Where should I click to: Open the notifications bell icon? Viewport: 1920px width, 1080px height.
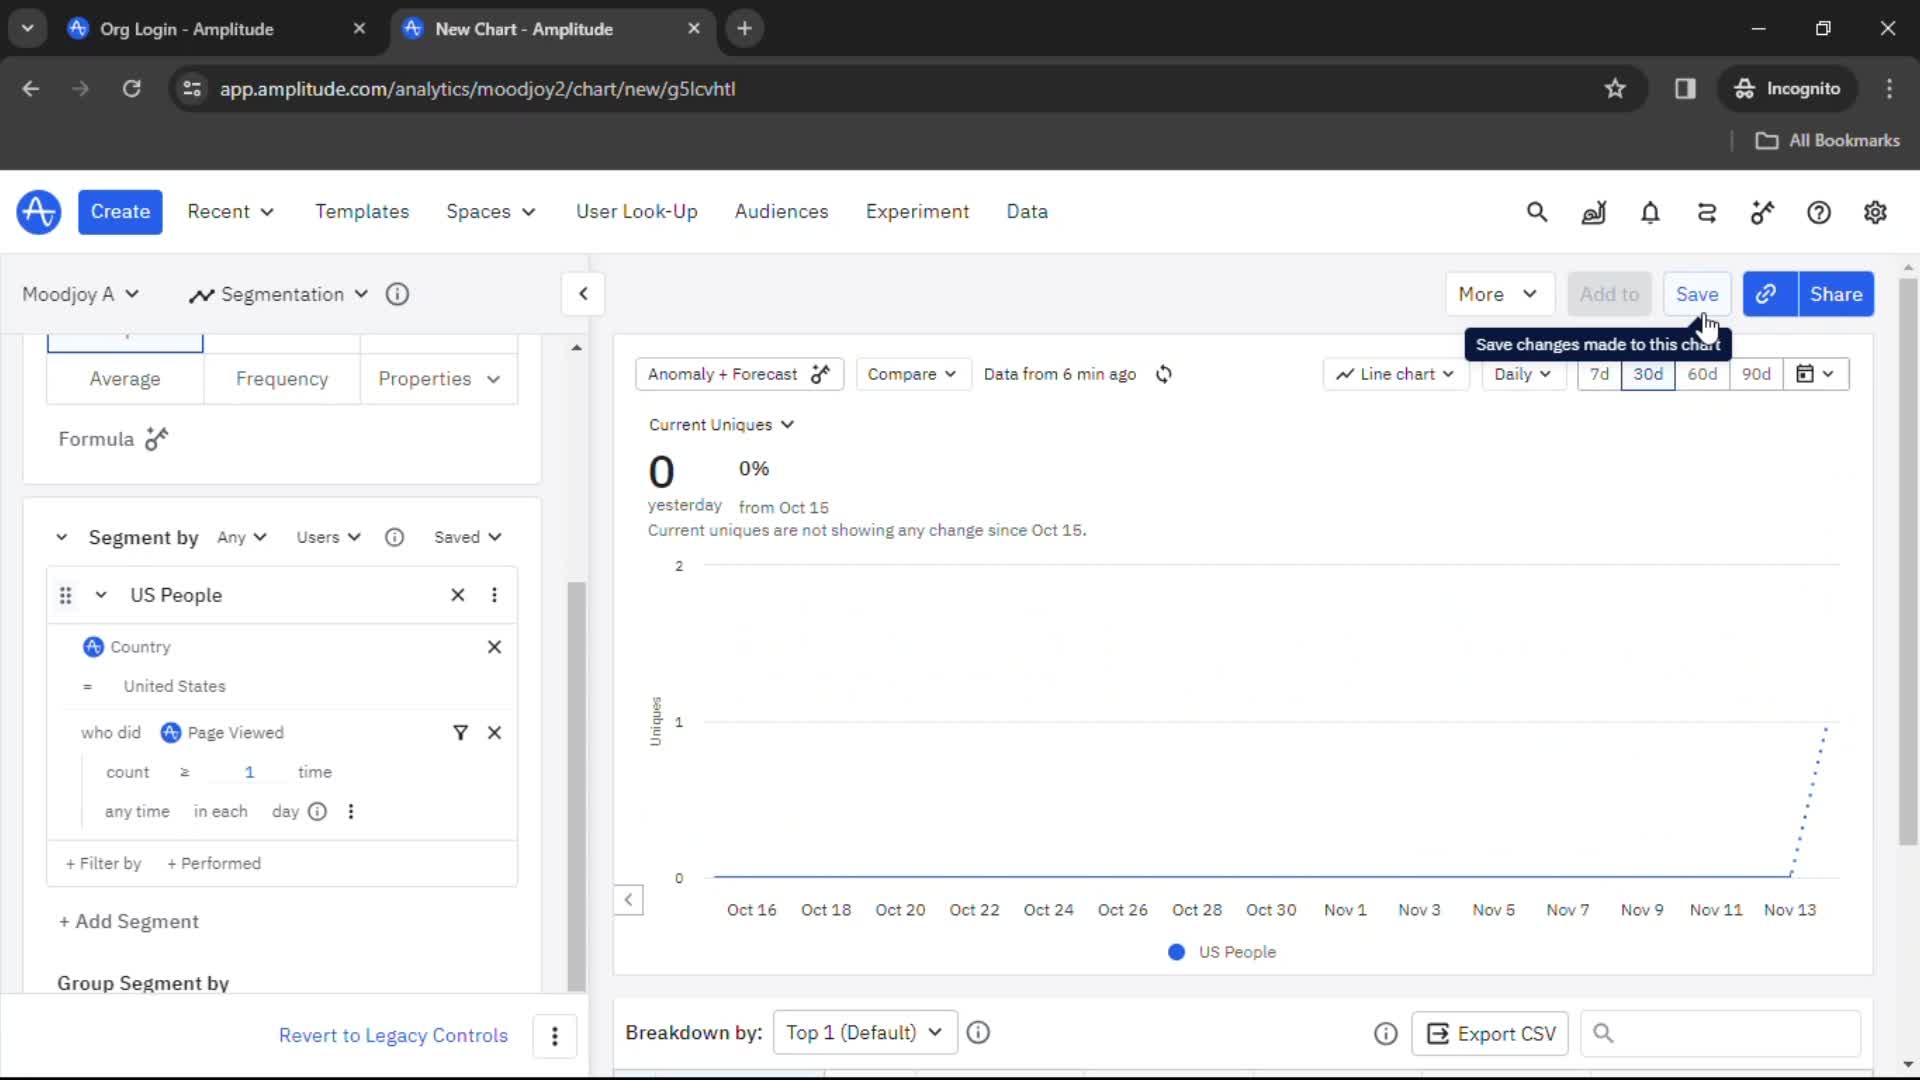pos(1650,212)
